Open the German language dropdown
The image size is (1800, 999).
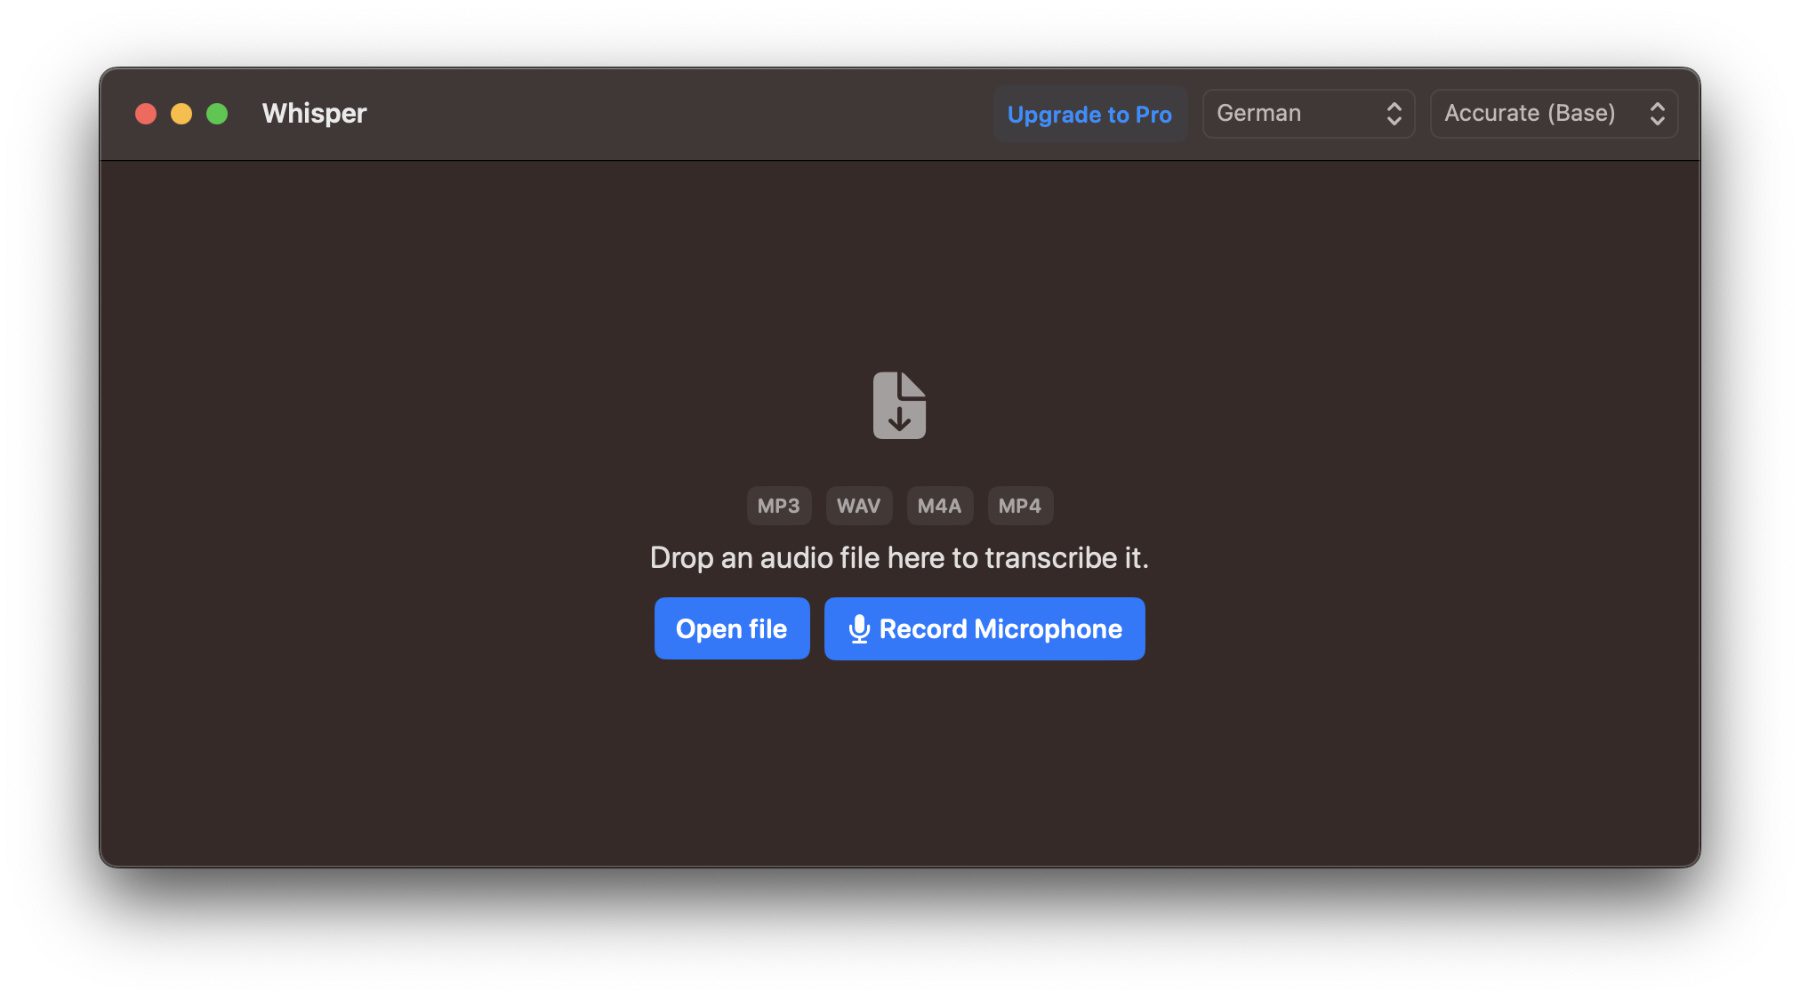point(1308,114)
